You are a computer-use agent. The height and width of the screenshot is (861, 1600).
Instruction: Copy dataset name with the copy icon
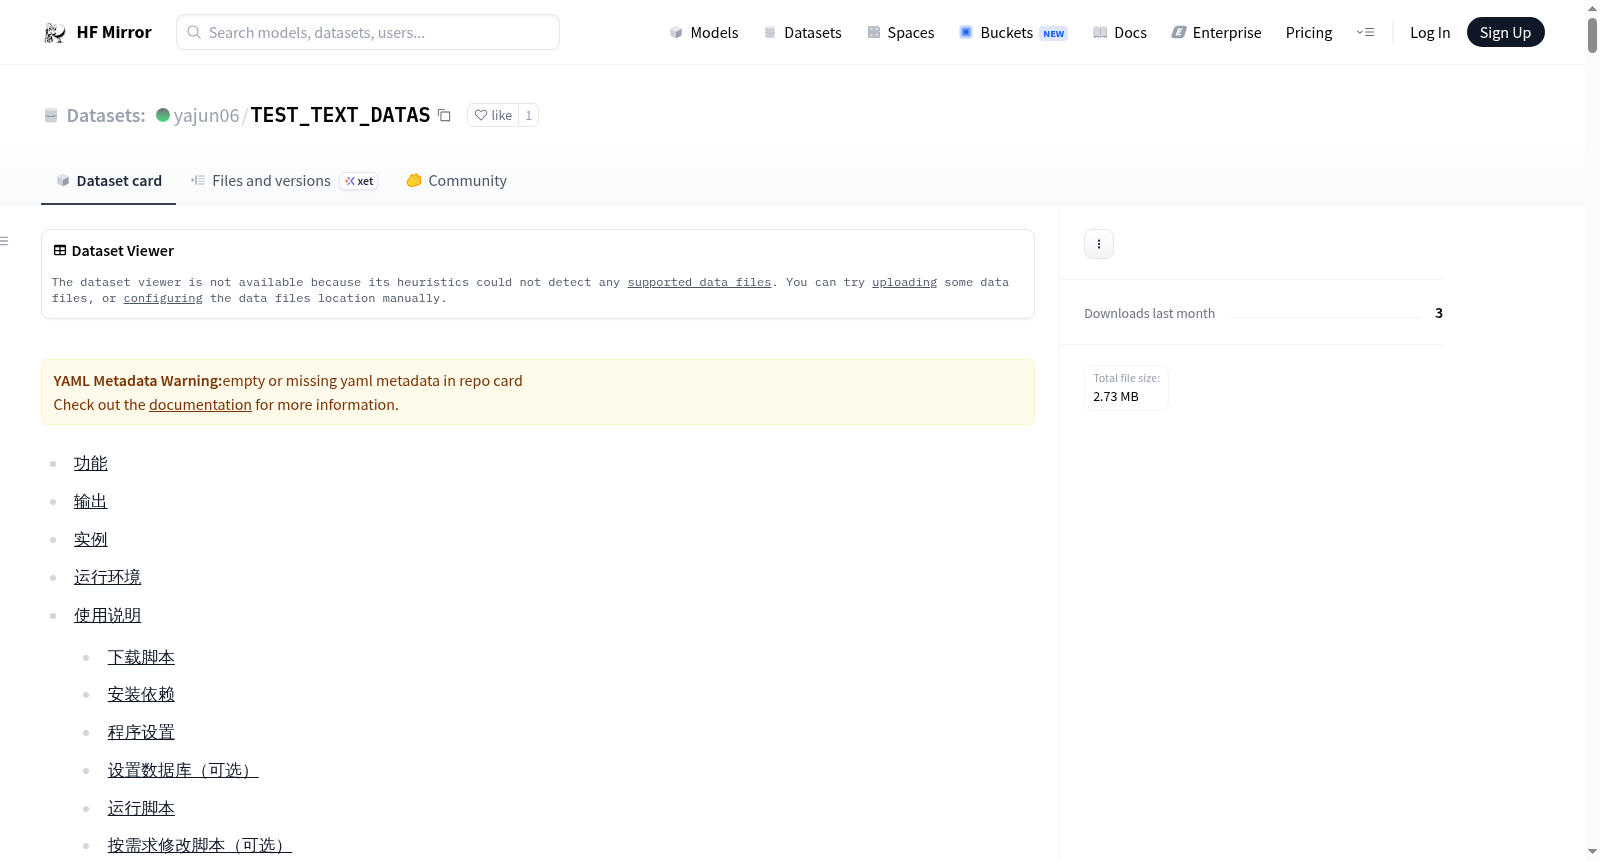pyautogui.click(x=444, y=116)
